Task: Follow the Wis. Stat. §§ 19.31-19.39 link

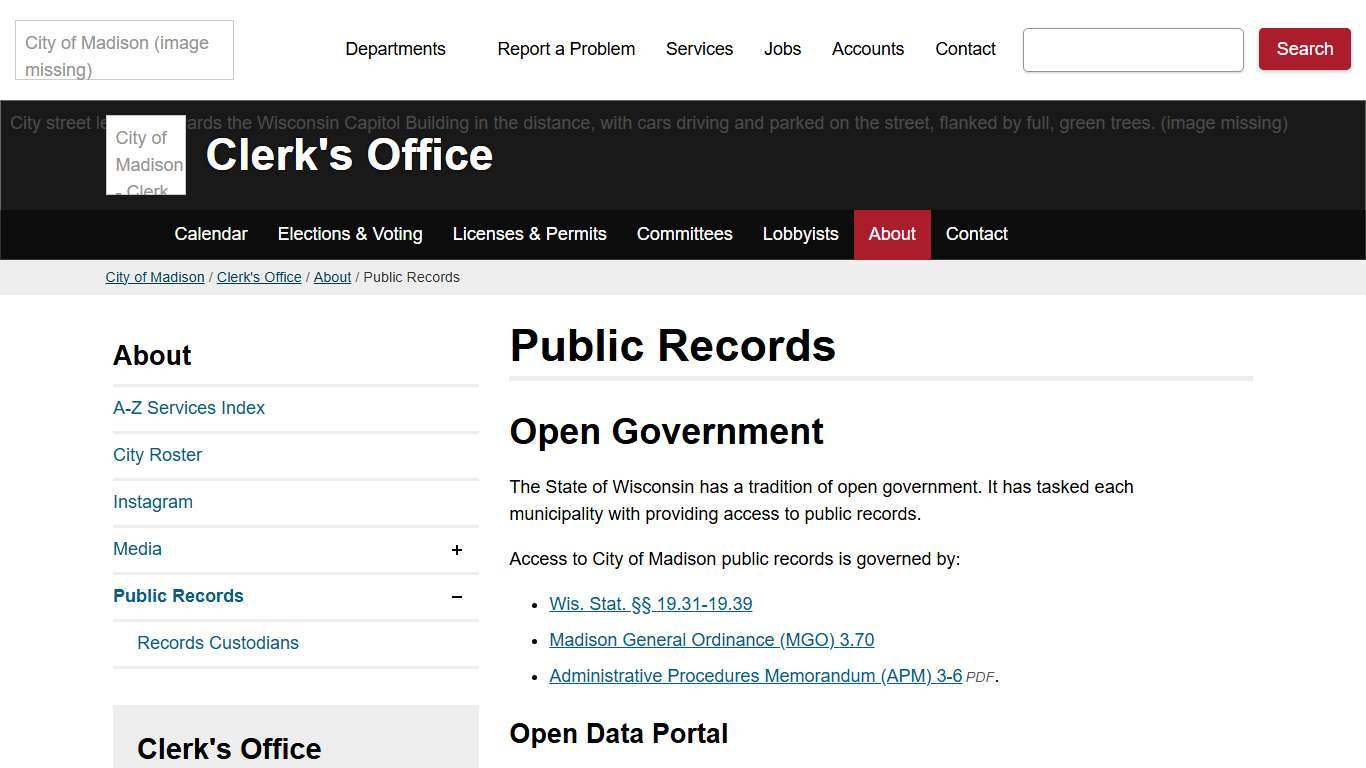Action: point(650,604)
